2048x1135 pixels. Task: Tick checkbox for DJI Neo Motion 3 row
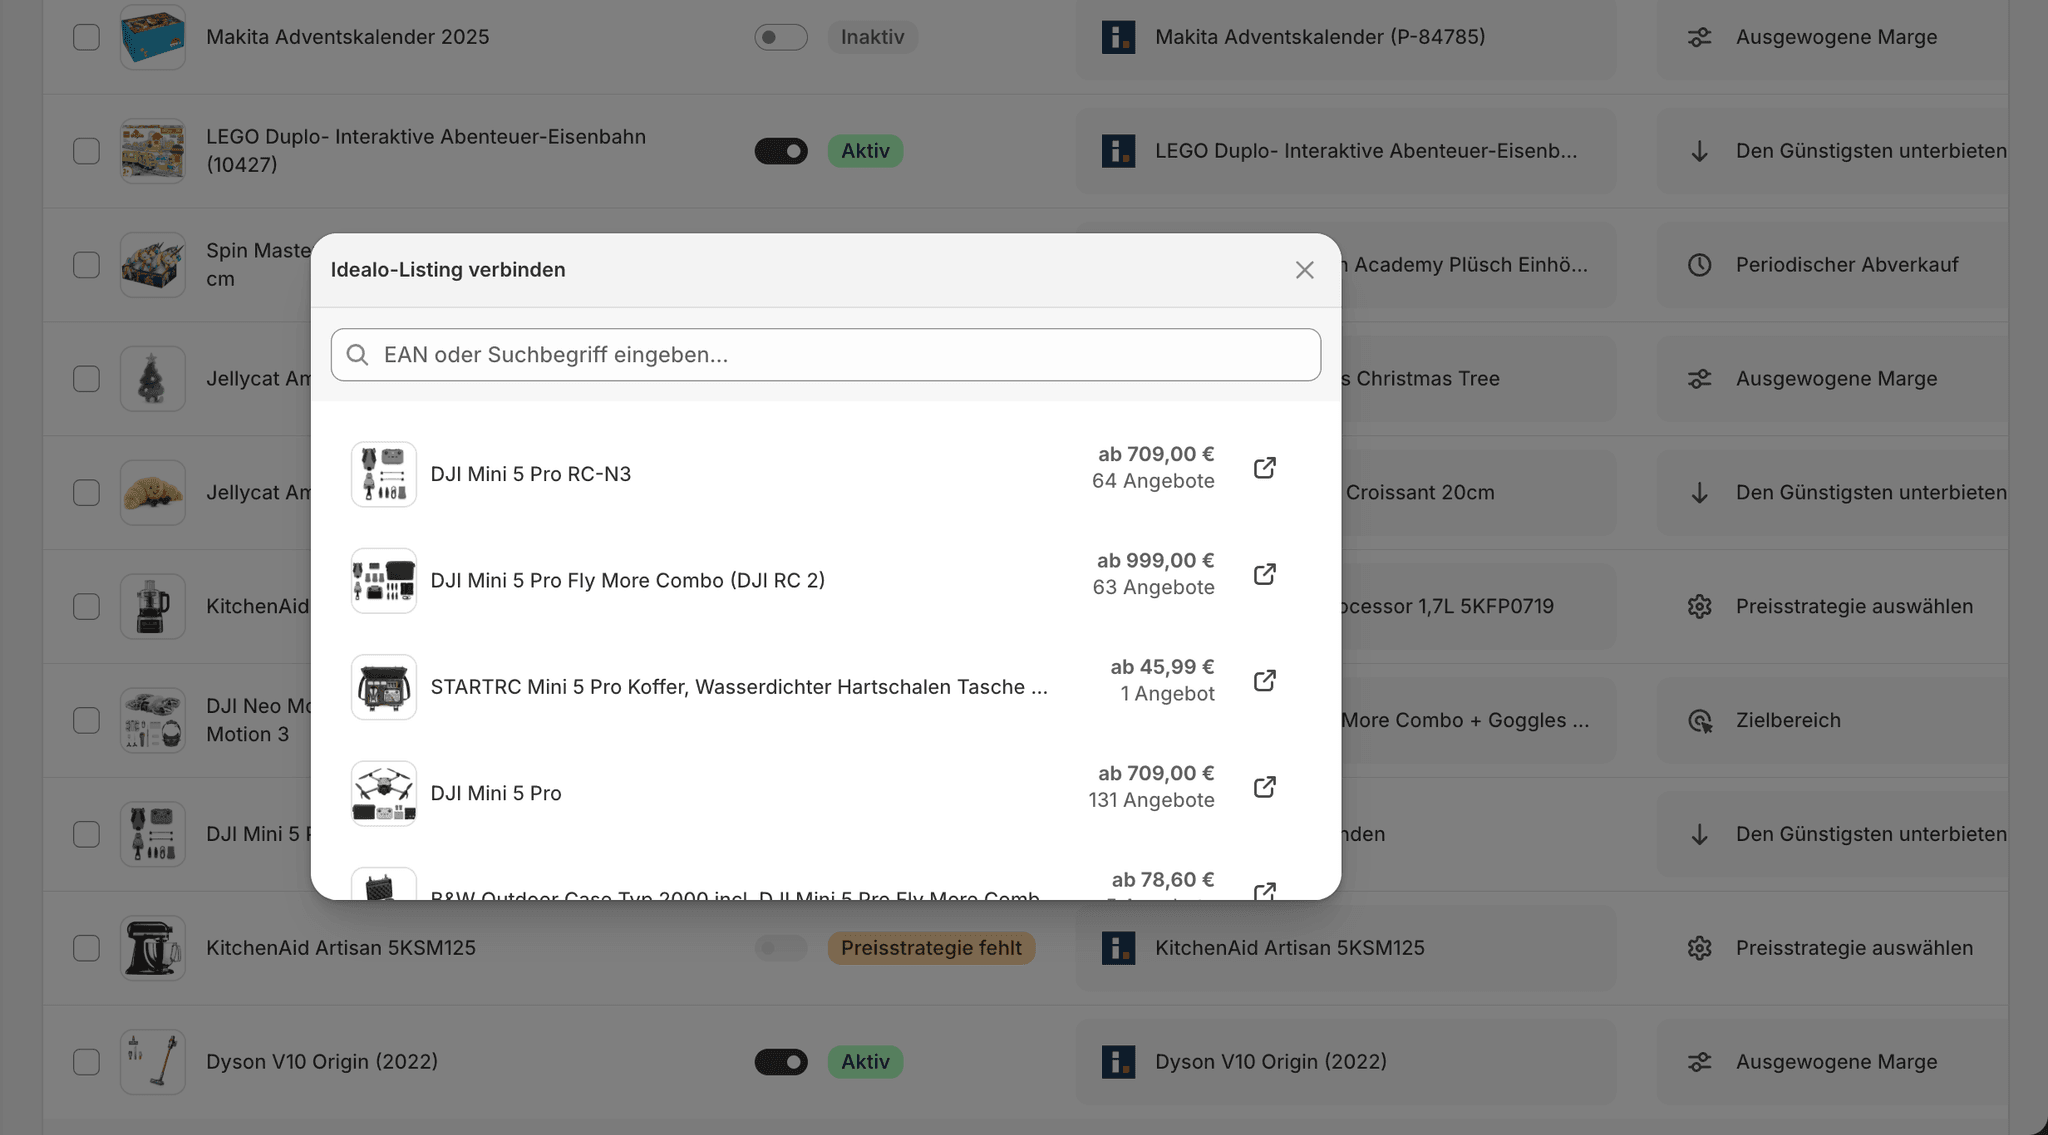tap(86, 720)
